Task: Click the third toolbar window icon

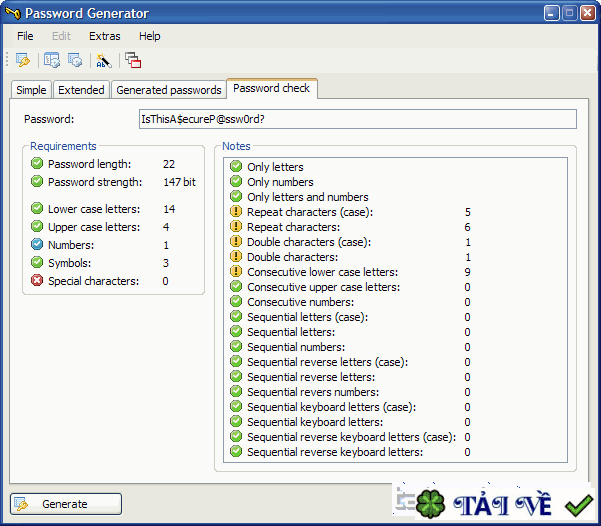Action: click(75, 60)
